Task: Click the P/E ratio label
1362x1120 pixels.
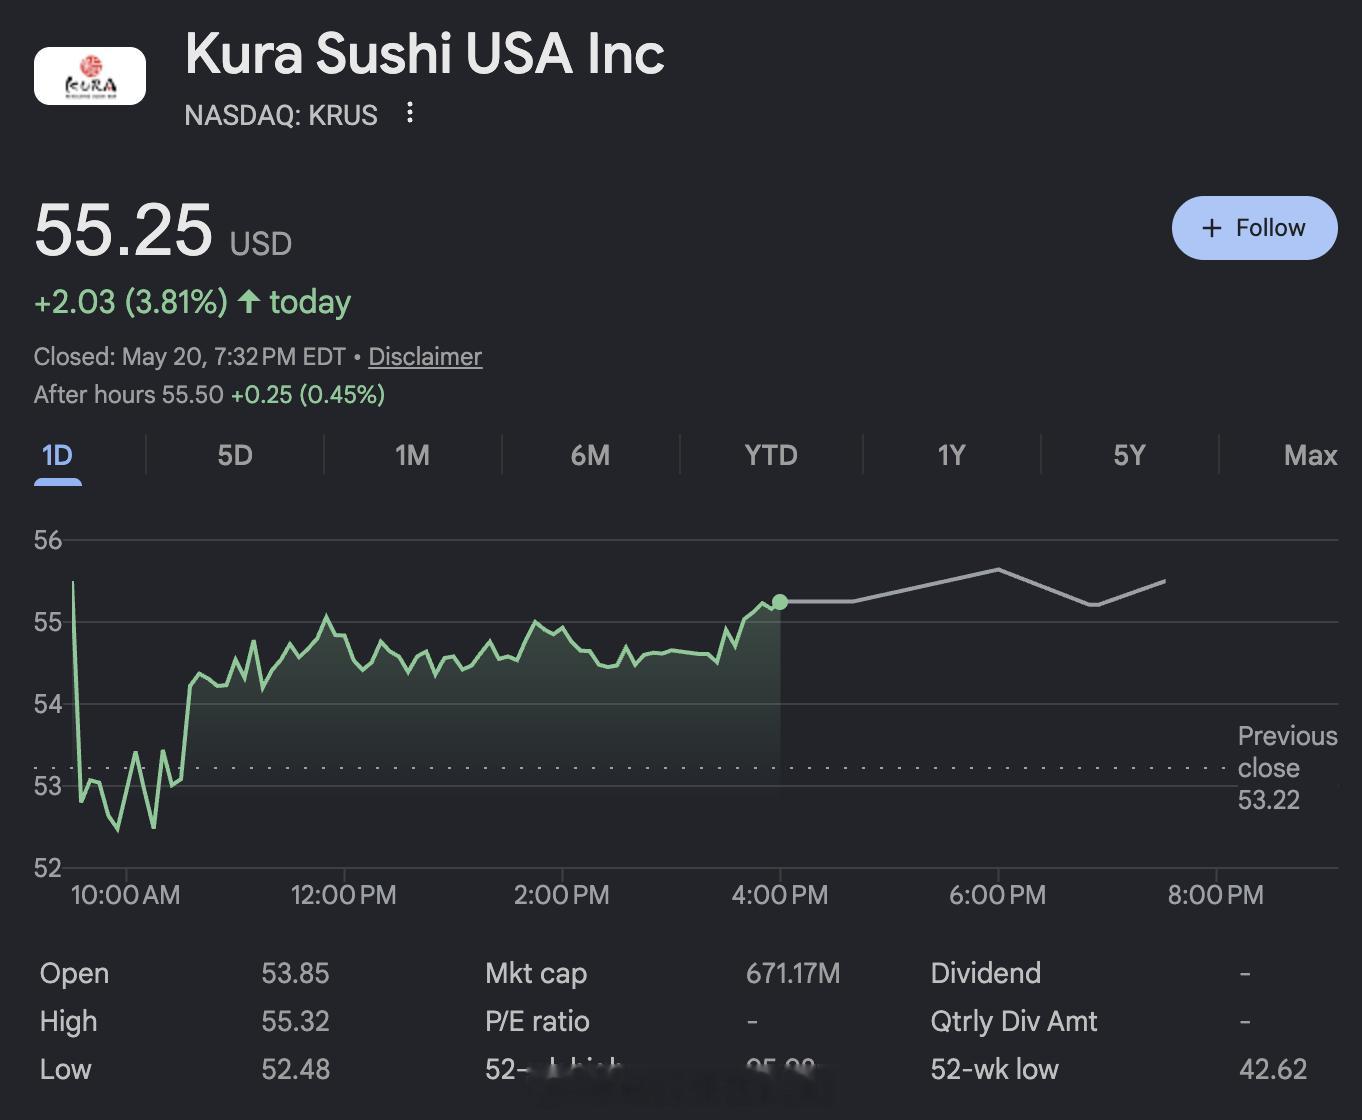Action: coord(537,1022)
